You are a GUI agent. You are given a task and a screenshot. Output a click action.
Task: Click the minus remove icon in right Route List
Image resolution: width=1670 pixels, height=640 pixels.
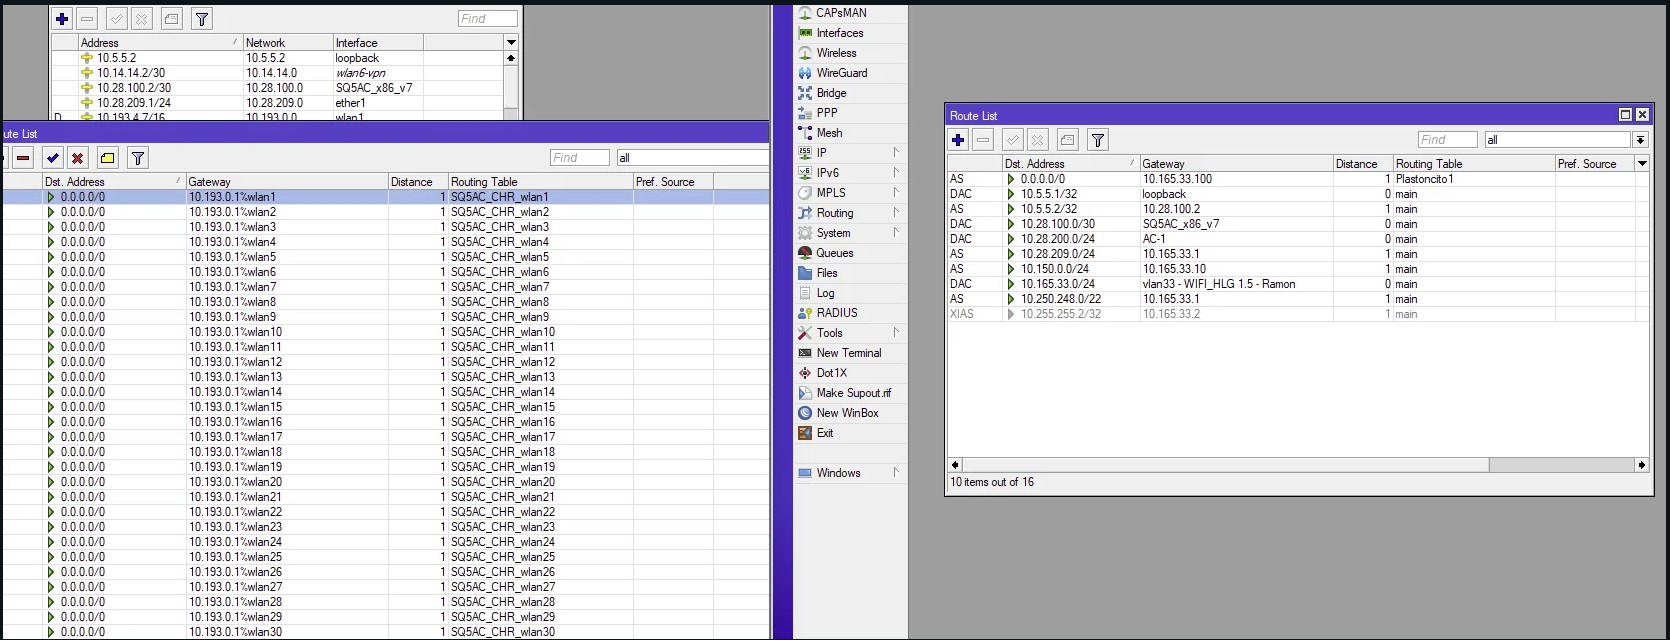click(983, 140)
